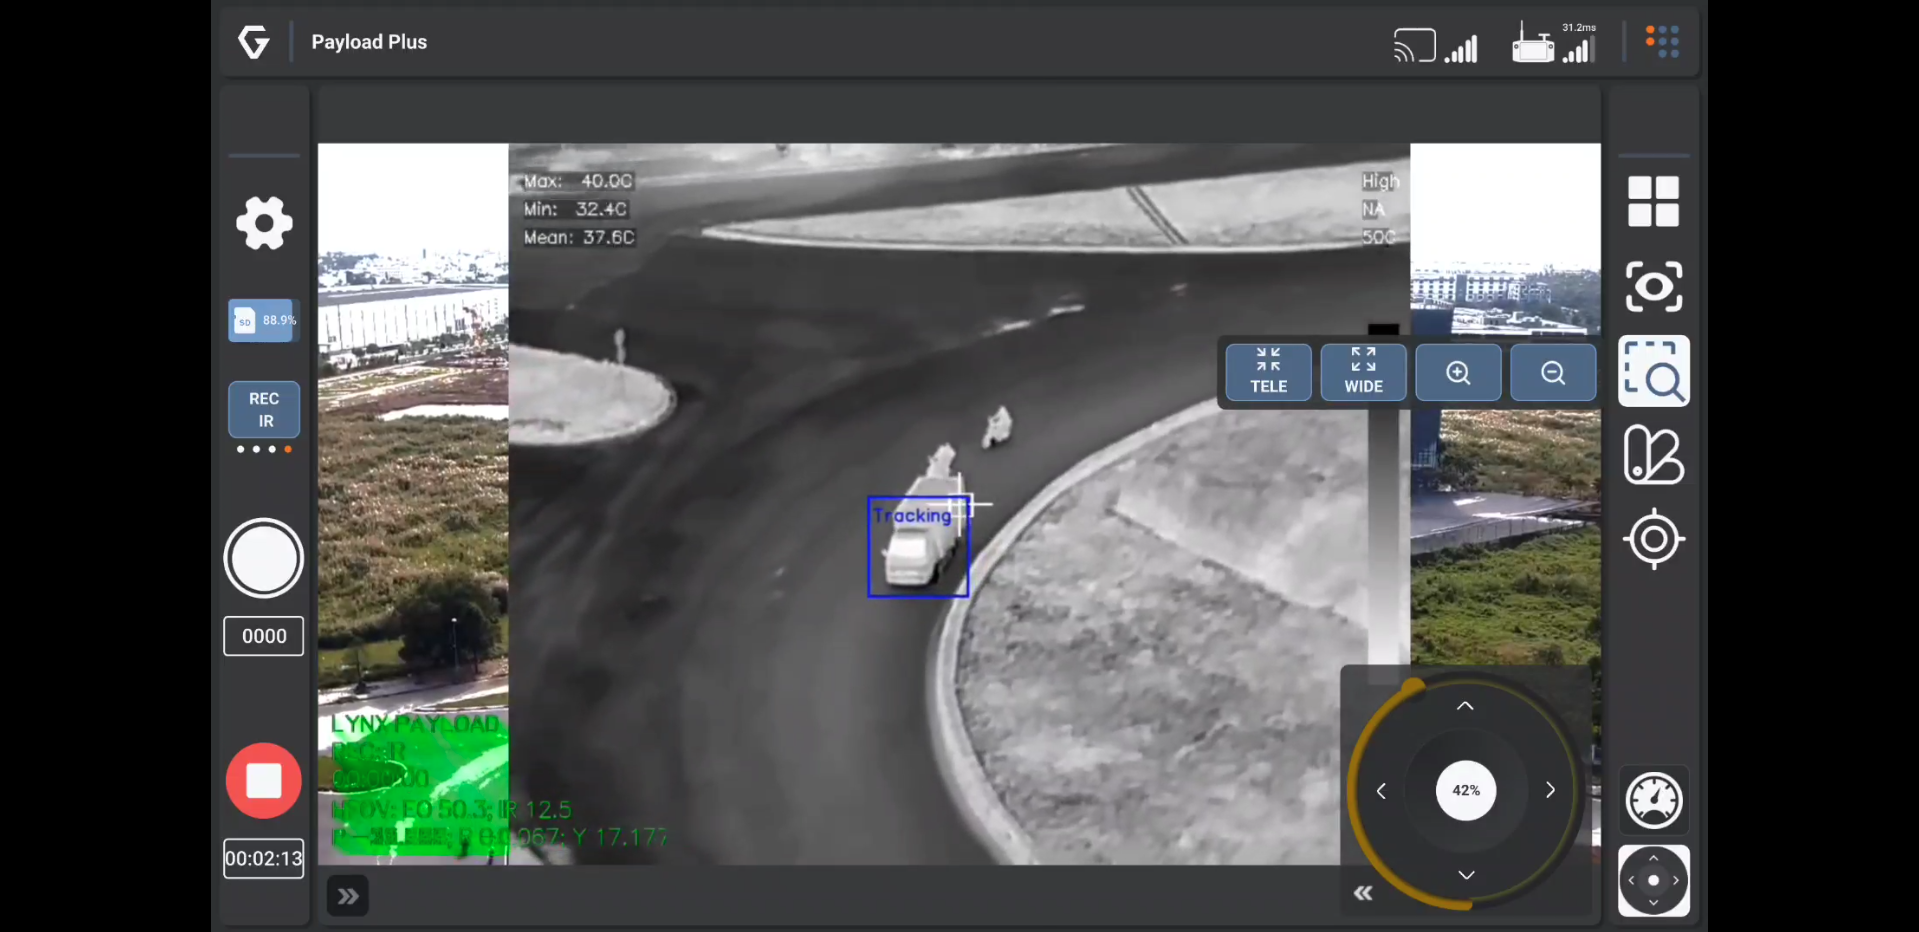Activate the focus capture icon
This screenshot has height=932, width=1919.
(x=1653, y=287)
